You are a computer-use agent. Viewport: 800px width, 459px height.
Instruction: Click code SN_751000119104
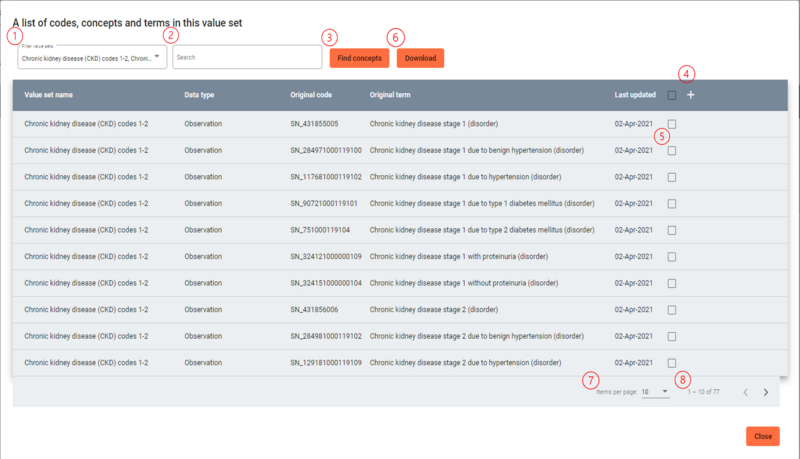point(320,230)
